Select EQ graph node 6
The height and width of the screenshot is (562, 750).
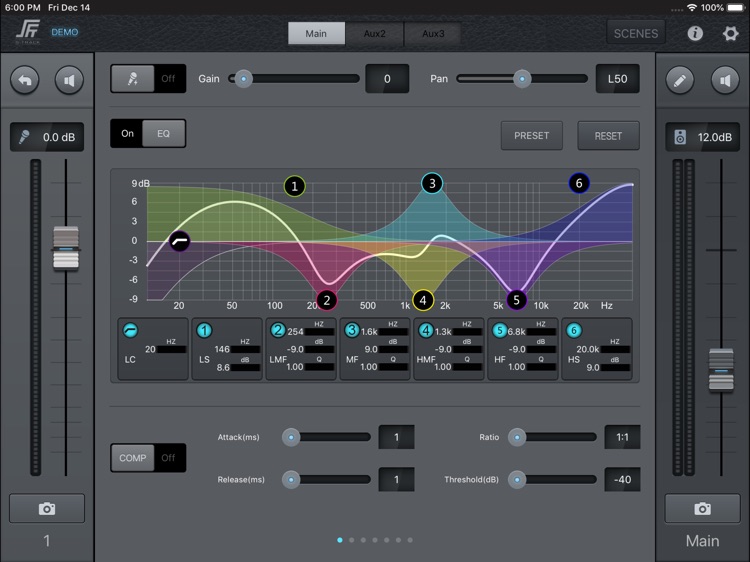[x=579, y=183]
